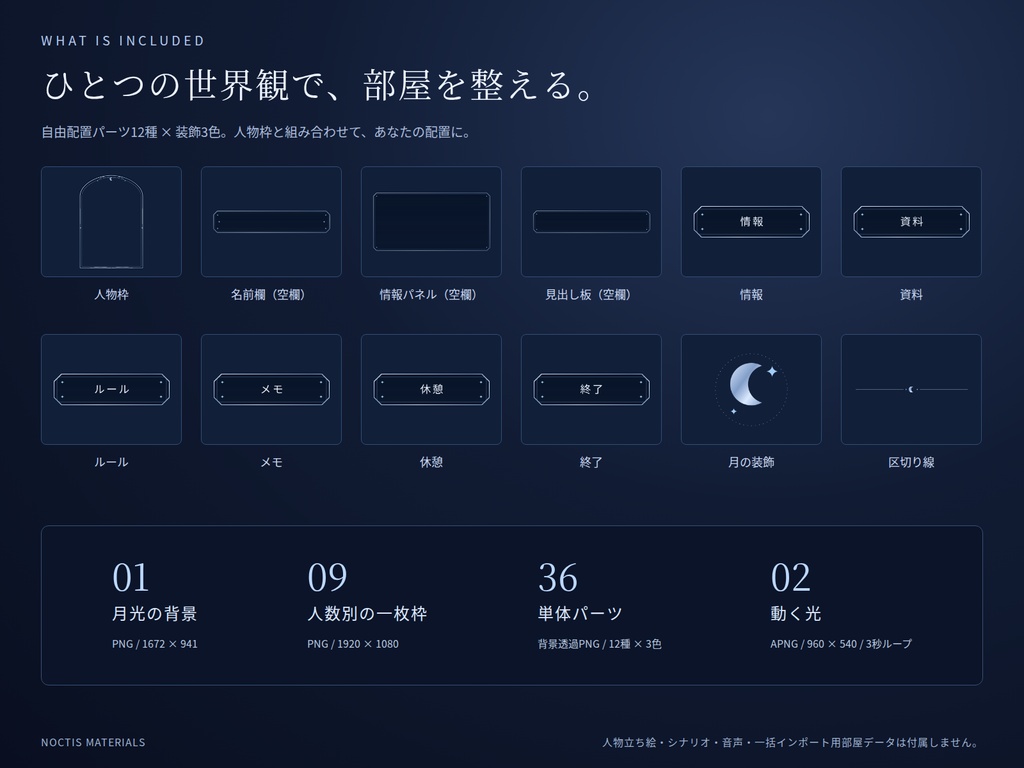Click the 単体パーツ label
This screenshot has width=1024, height=768.
[580, 614]
